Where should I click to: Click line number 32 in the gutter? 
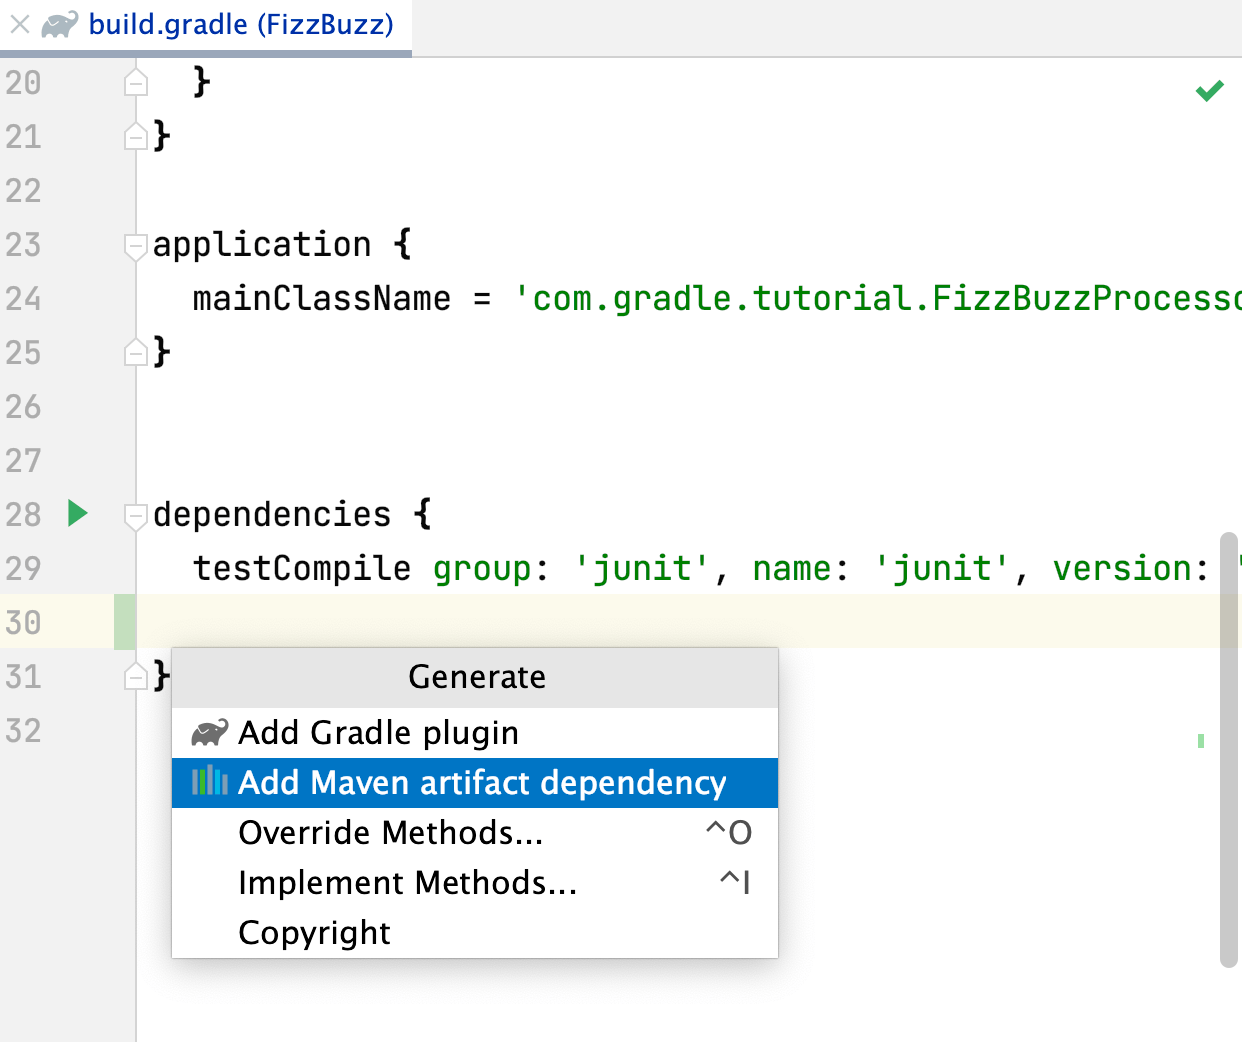[x=23, y=731]
